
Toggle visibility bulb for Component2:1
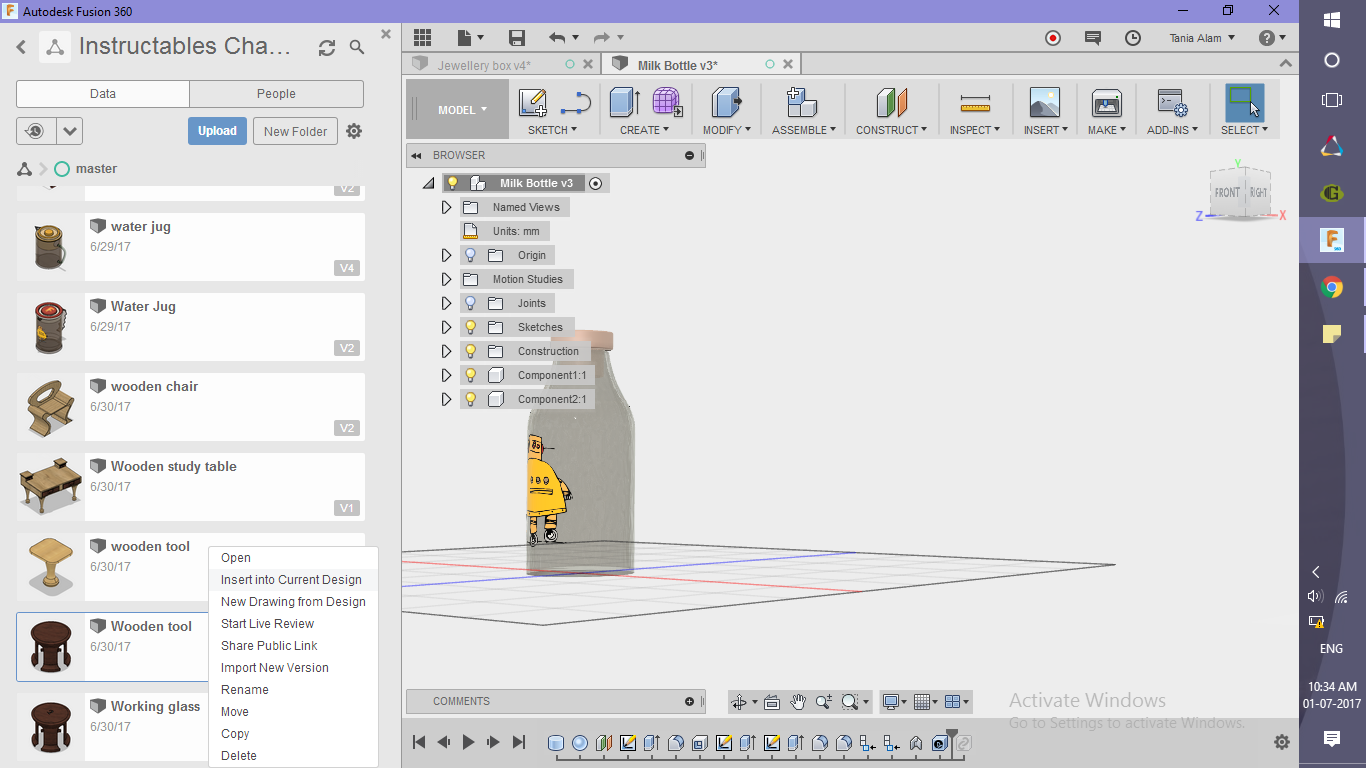click(x=470, y=399)
